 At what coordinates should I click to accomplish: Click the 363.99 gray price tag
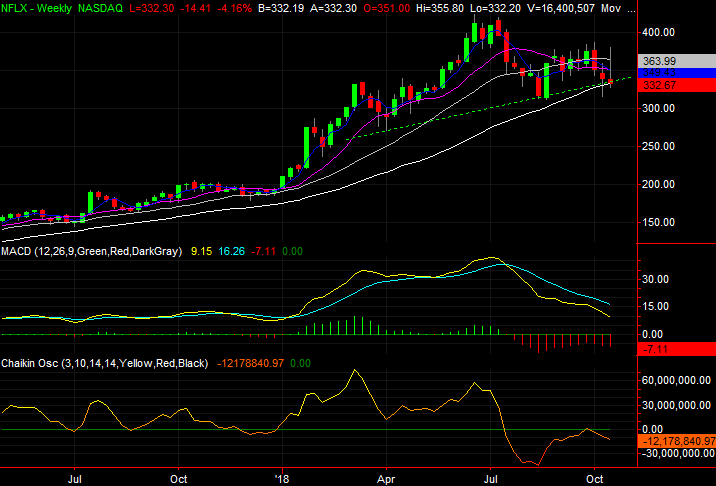coord(677,61)
